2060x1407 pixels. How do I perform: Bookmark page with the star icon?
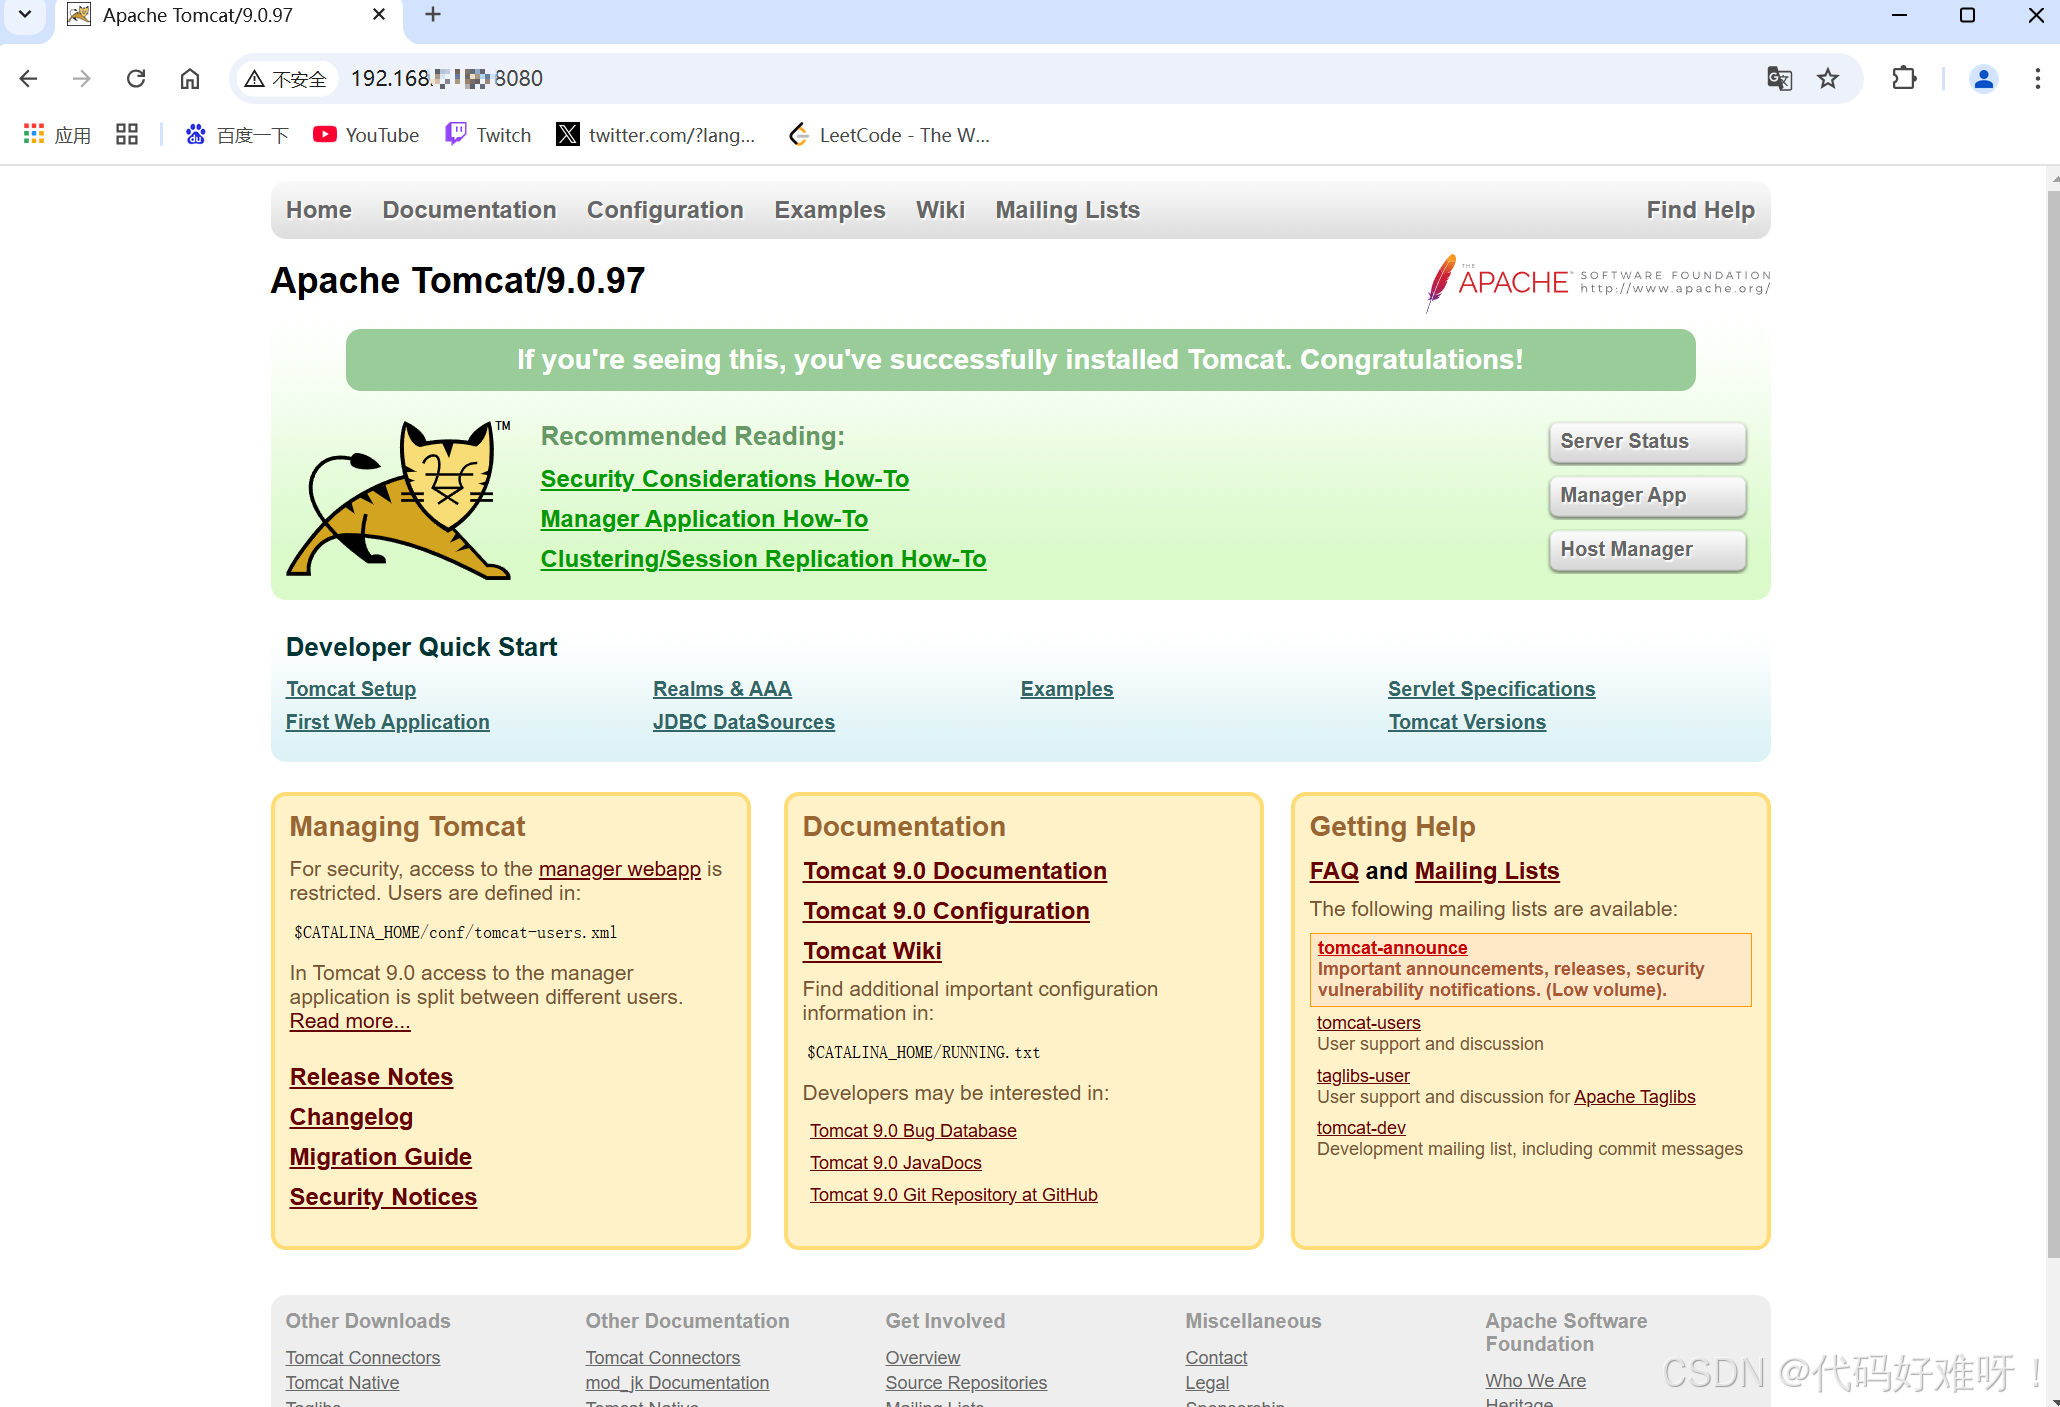point(1828,78)
